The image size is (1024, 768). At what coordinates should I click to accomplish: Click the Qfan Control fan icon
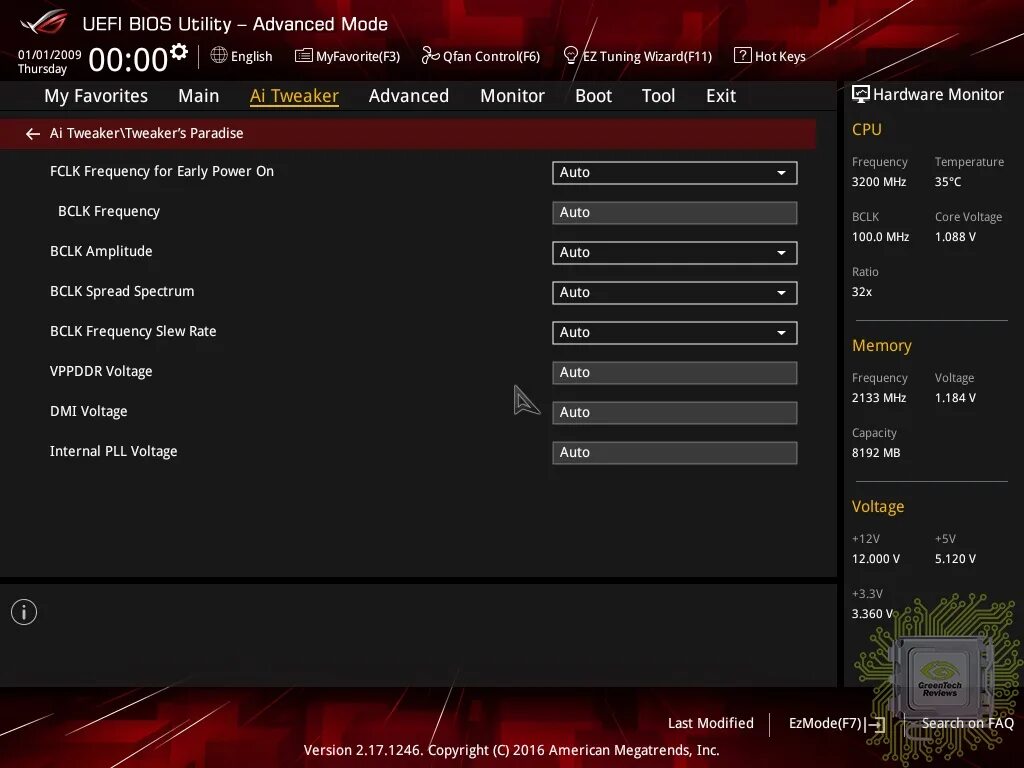430,56
